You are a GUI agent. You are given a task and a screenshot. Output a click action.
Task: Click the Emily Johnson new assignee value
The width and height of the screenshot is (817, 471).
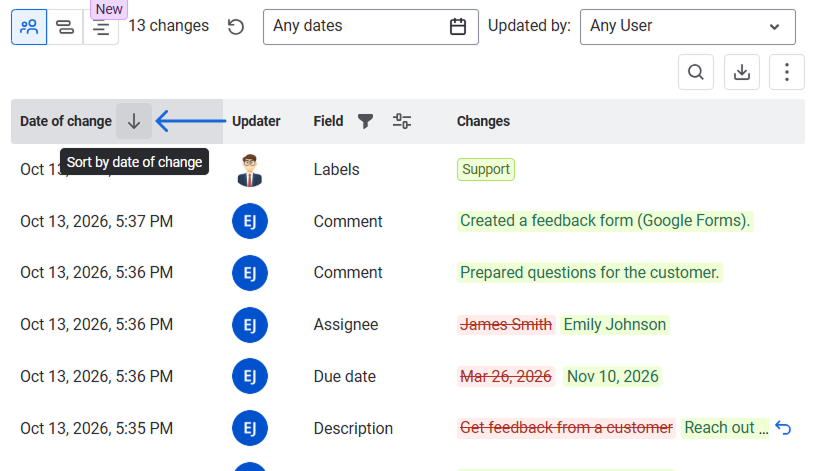(615, 325)
